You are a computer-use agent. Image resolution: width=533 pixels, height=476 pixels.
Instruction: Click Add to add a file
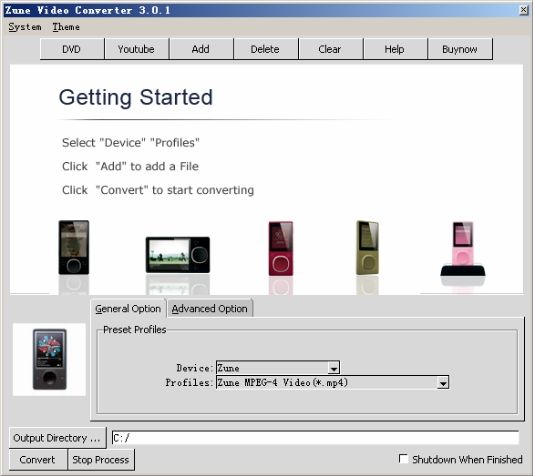click(201, 49)
